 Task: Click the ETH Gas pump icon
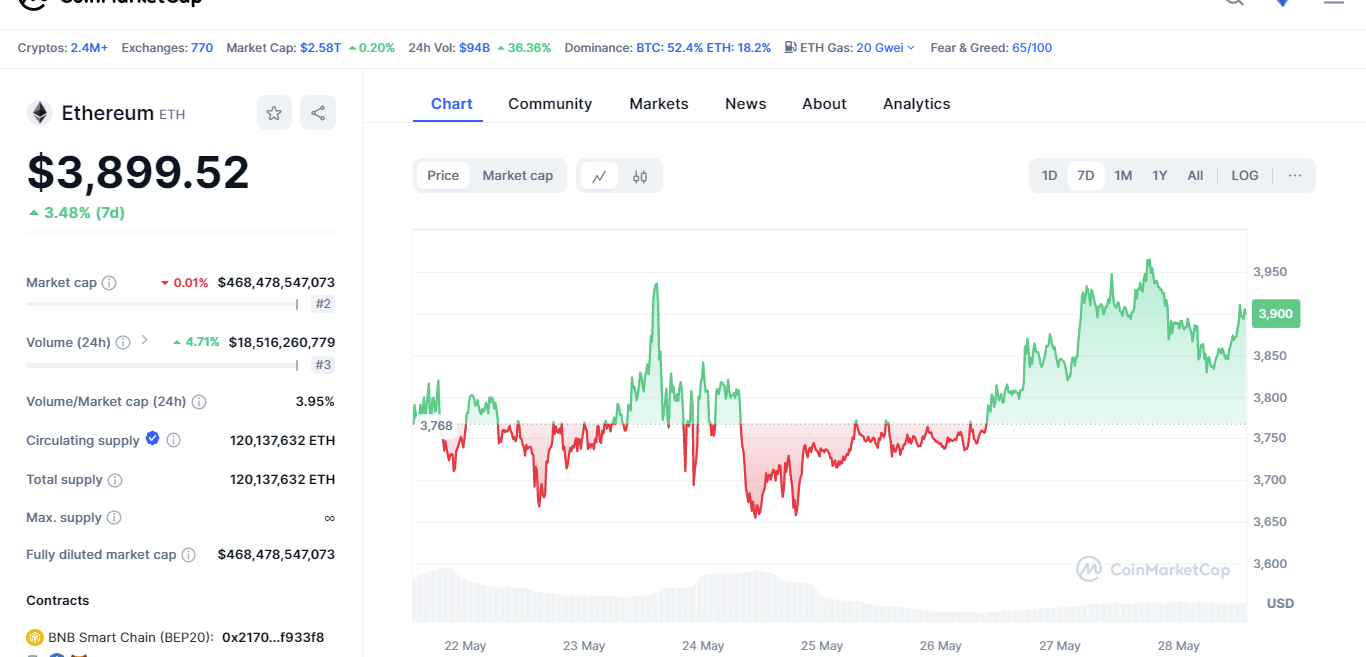click(790, 47)
